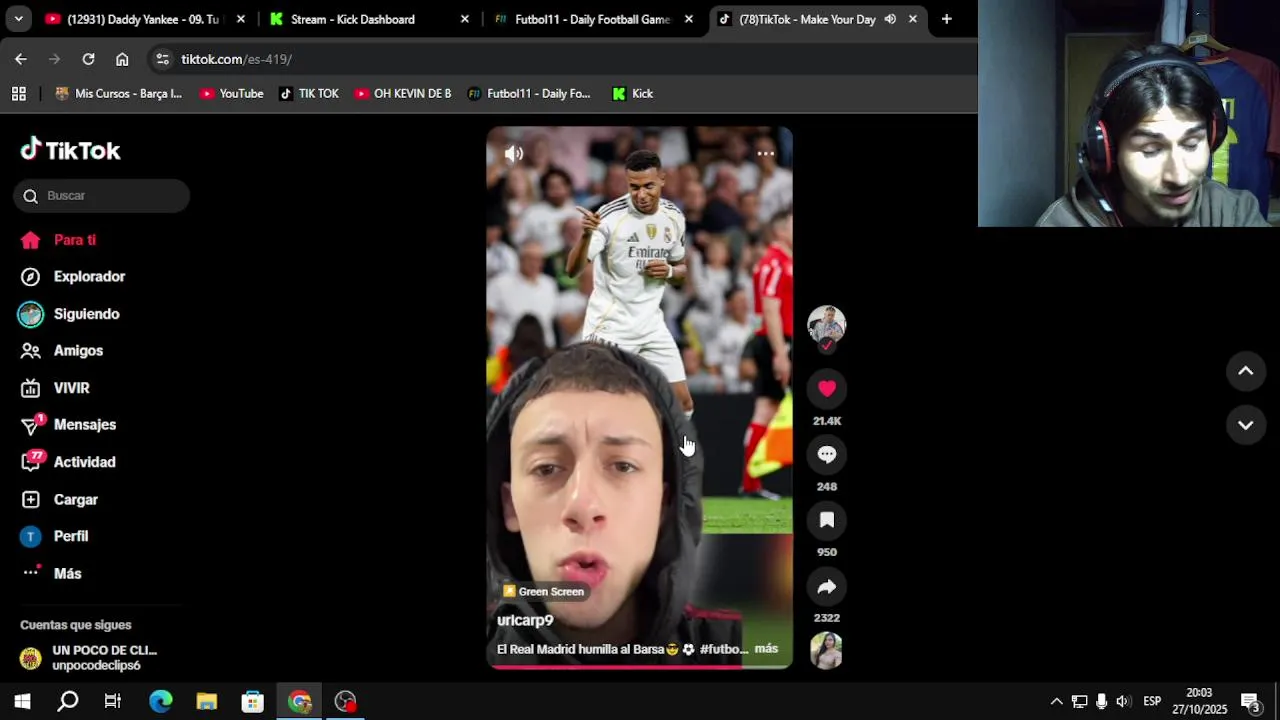Open Mis Cursos - Barça bookmark
This screenshot has width=1280, height=720.
coord(119,94)
